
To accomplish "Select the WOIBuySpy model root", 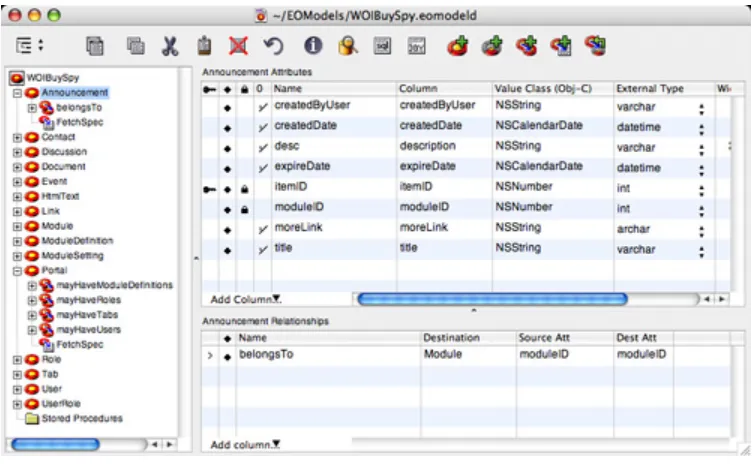I will click(53, 78).
